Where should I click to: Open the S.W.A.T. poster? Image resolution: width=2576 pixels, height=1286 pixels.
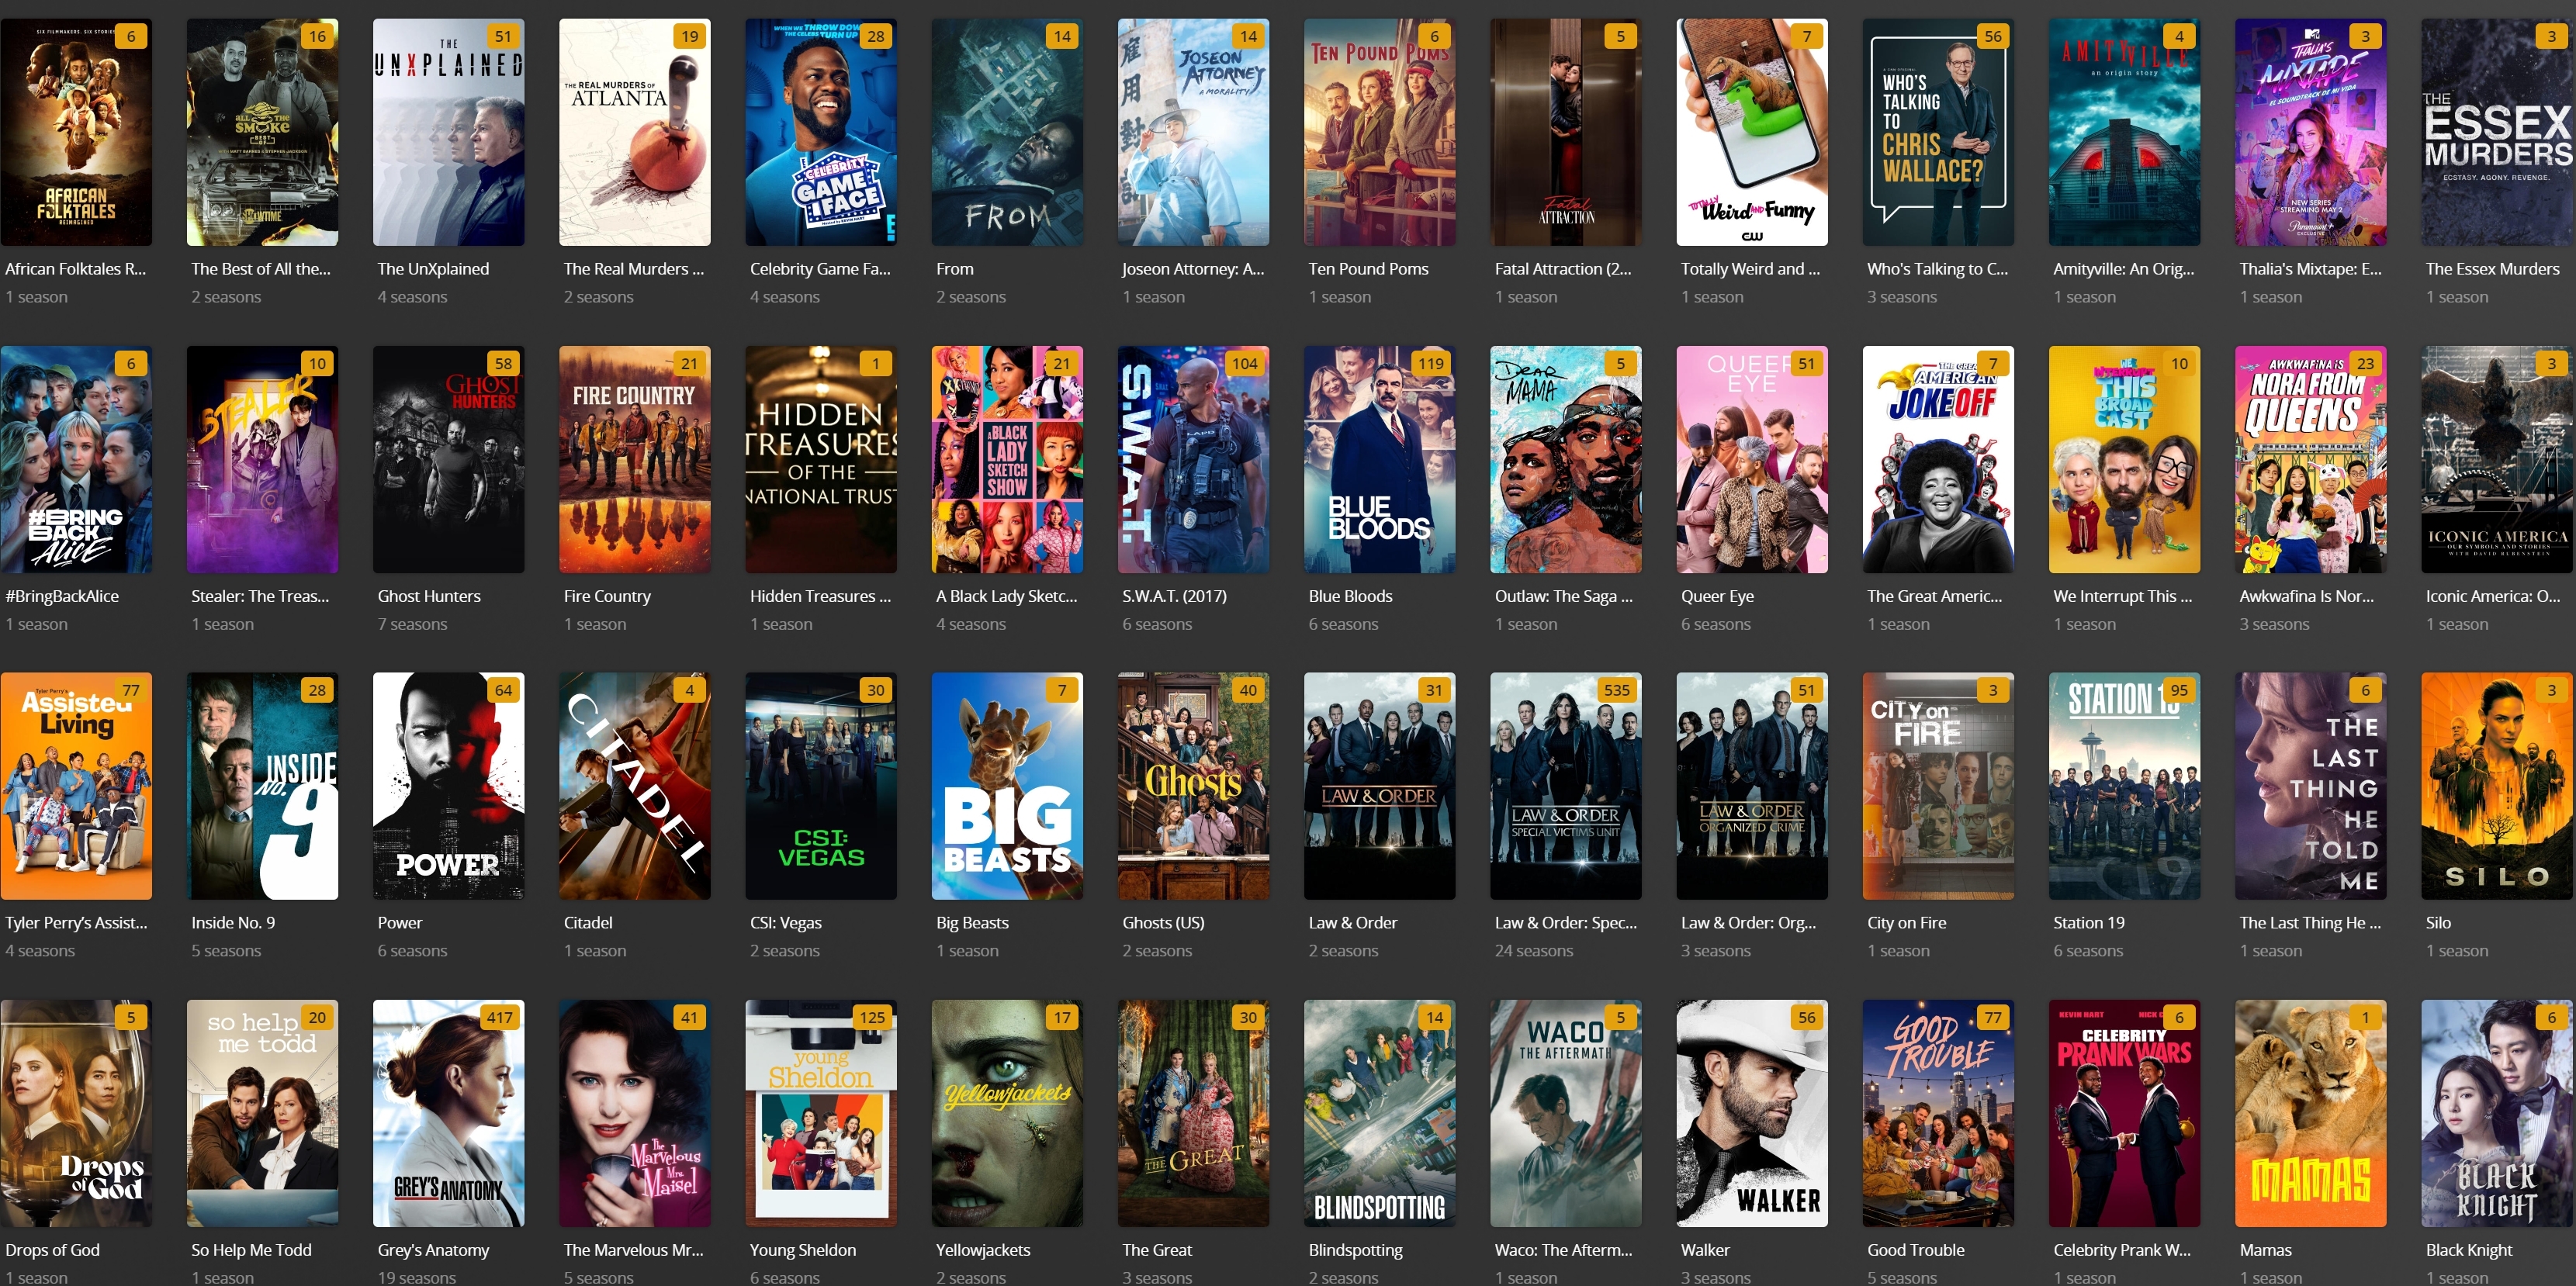pos(1193,459)
